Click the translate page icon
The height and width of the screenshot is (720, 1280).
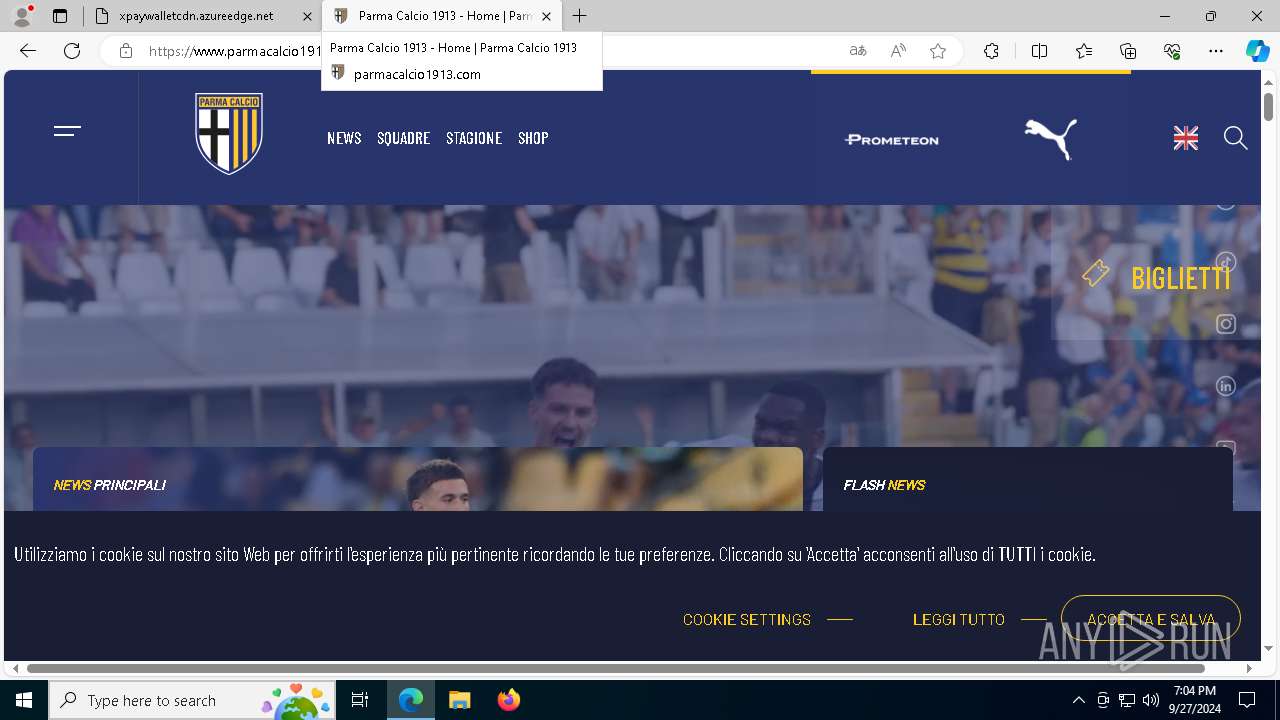[x=858, y=51]
